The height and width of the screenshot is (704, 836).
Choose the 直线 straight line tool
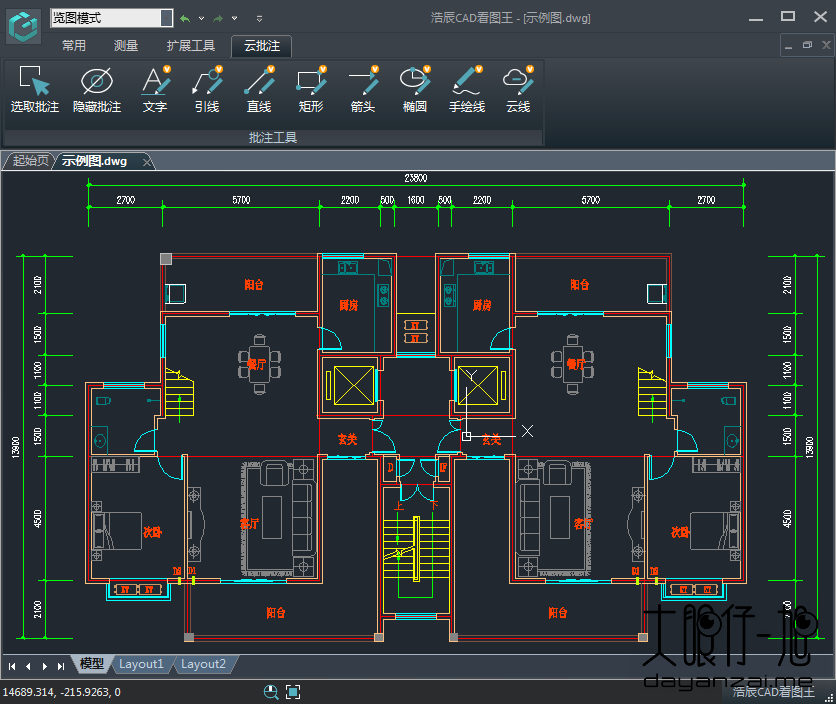tap(258, 89)
